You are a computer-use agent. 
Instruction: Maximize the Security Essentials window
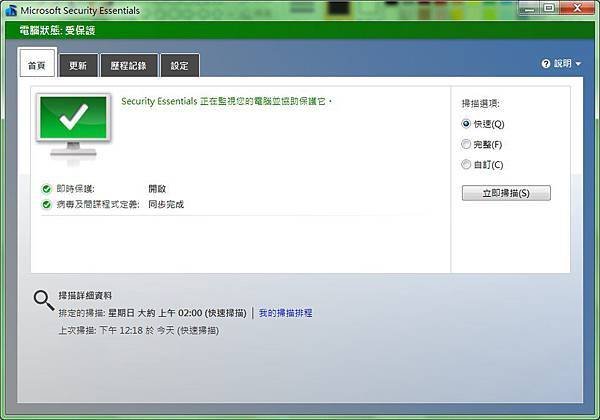(549, 8)
